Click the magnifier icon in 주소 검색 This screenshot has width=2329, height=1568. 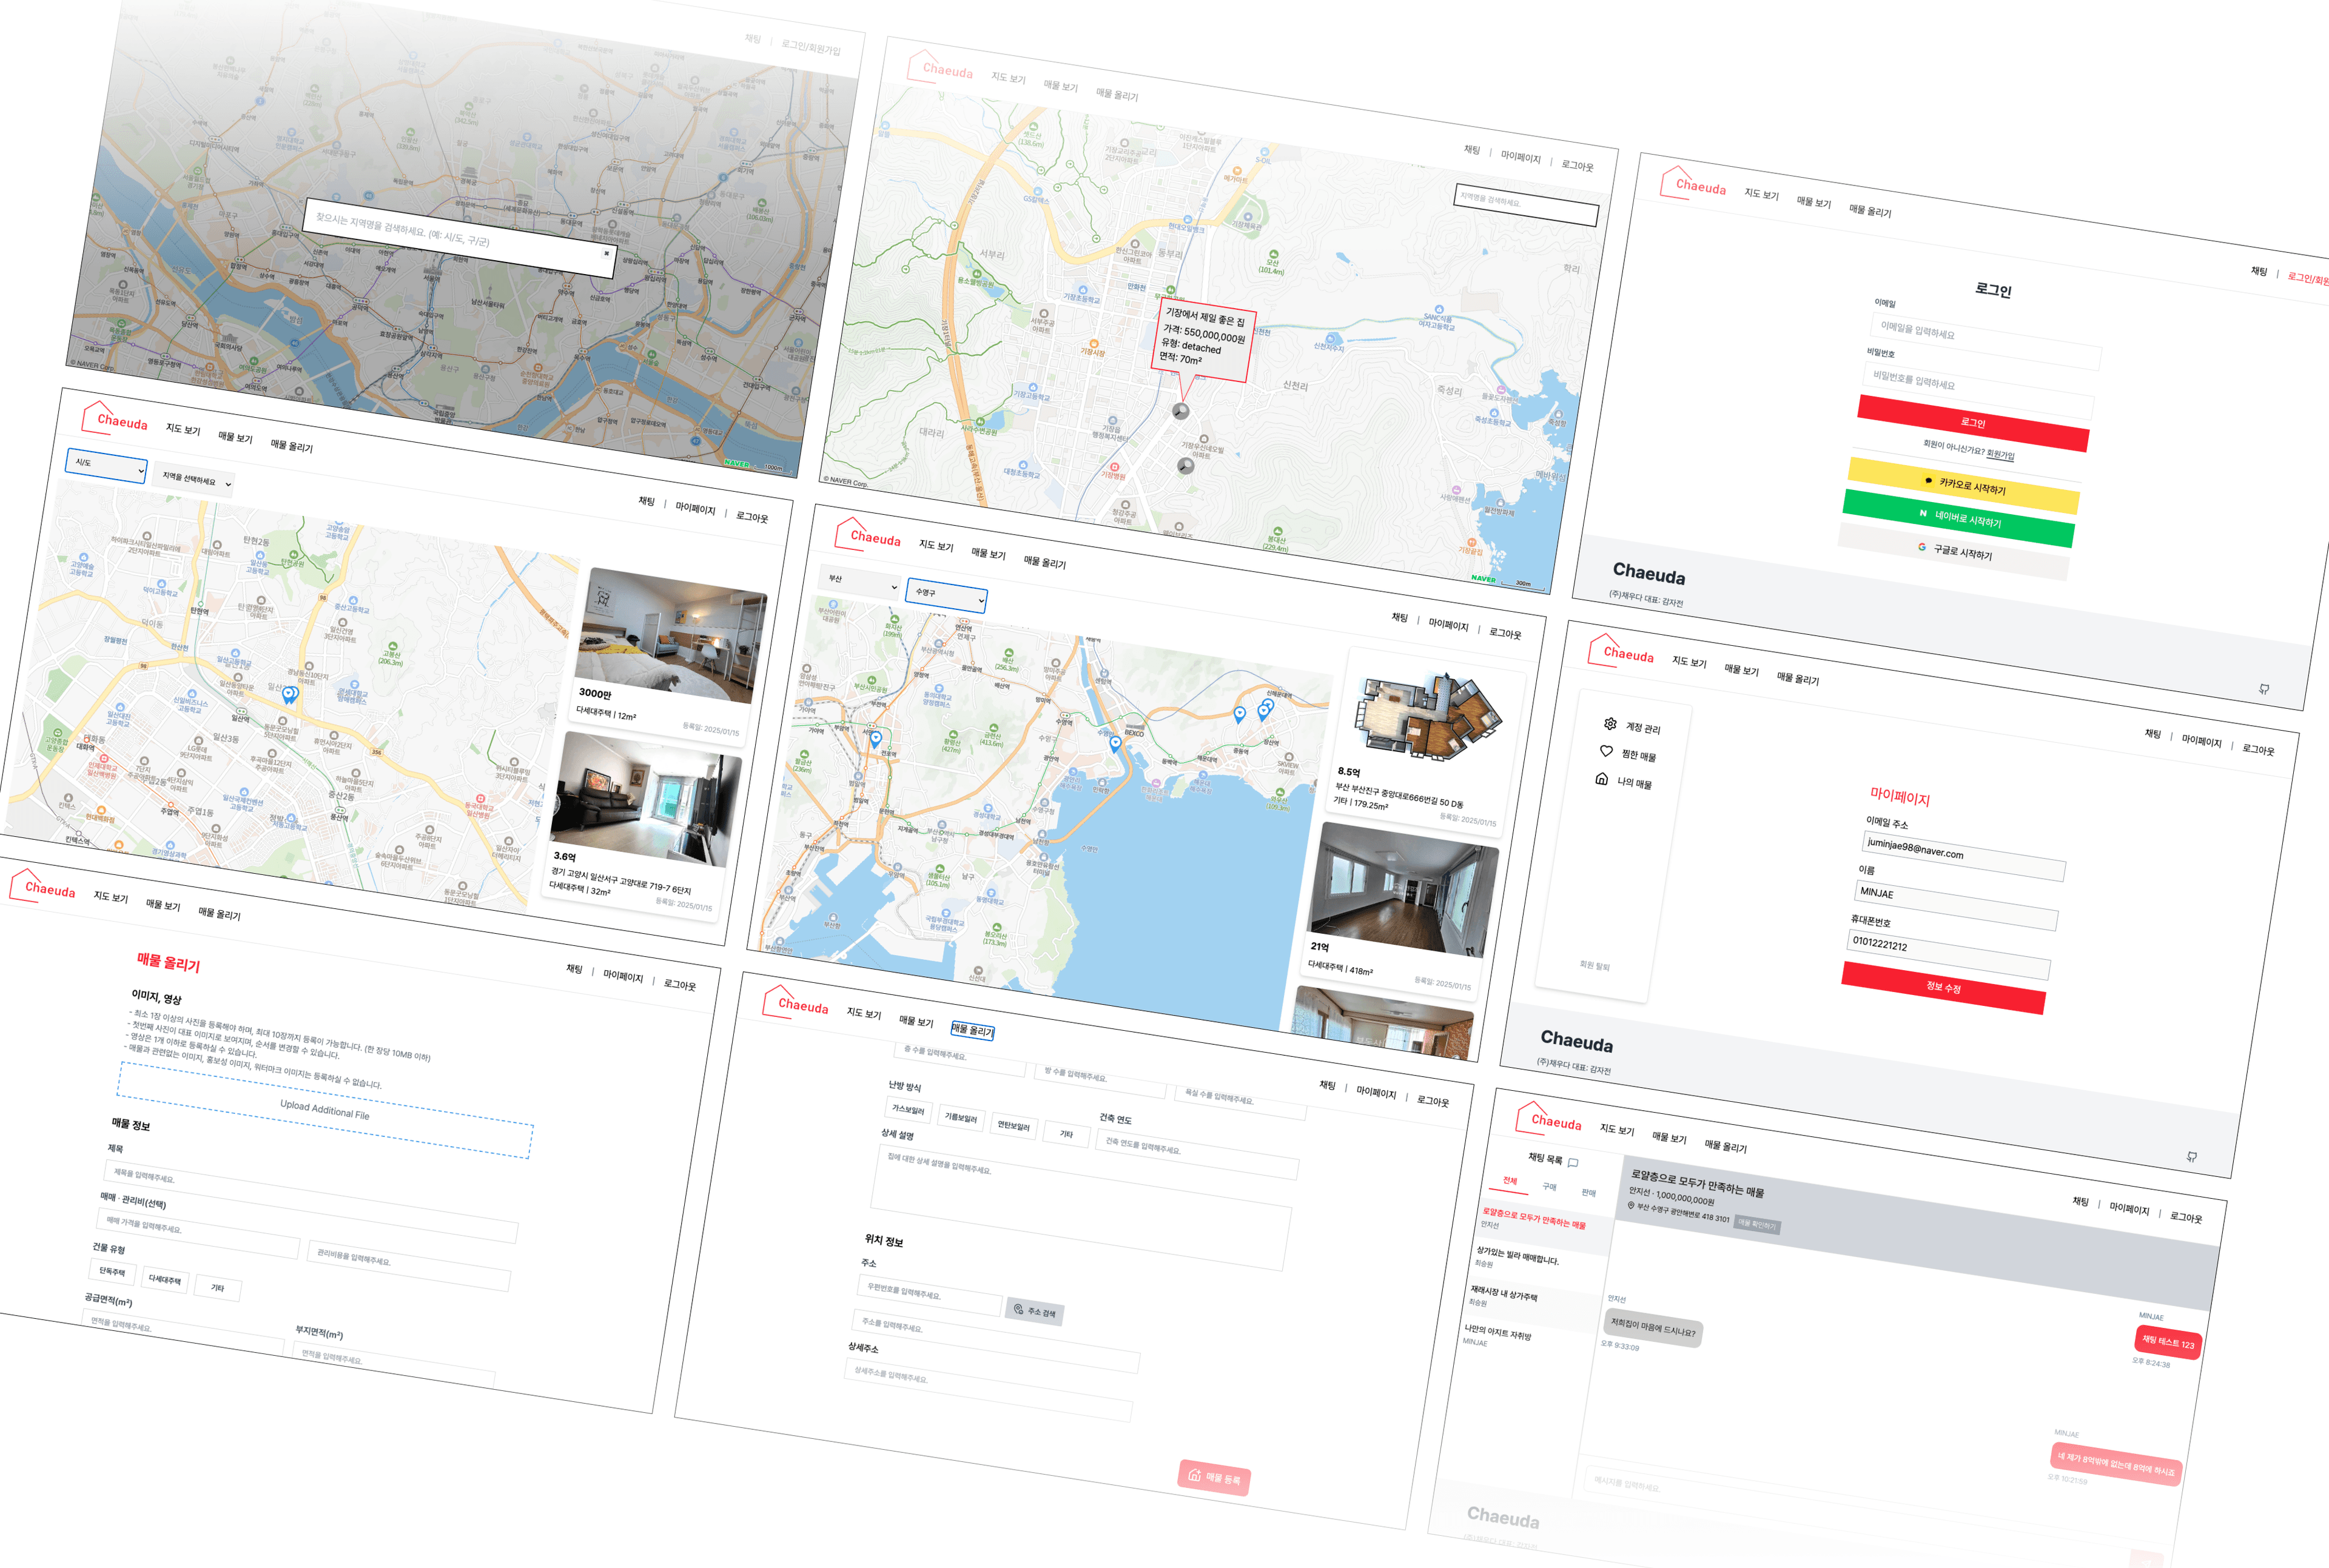tap(1019, 1308)
